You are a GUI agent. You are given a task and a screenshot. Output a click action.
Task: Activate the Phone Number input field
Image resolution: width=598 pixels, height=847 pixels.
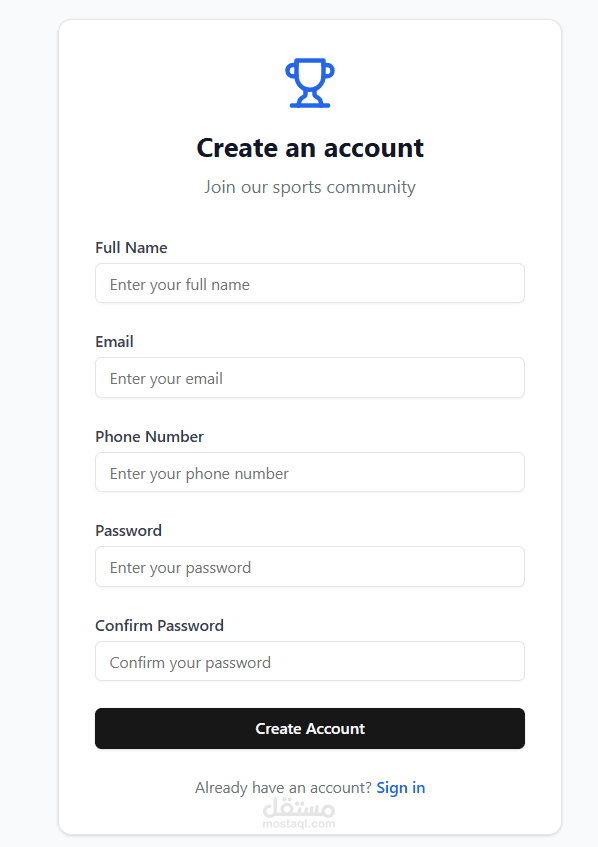[310, 472]
